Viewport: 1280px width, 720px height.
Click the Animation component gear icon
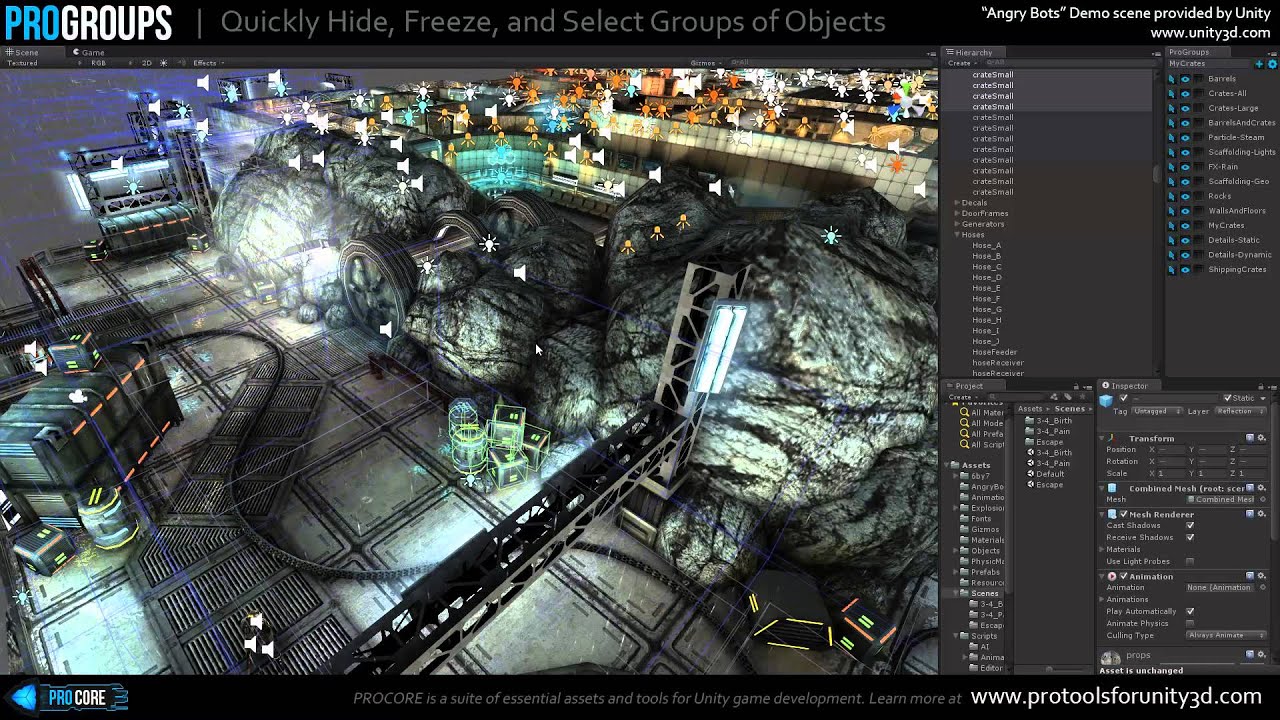[1261, 576]
